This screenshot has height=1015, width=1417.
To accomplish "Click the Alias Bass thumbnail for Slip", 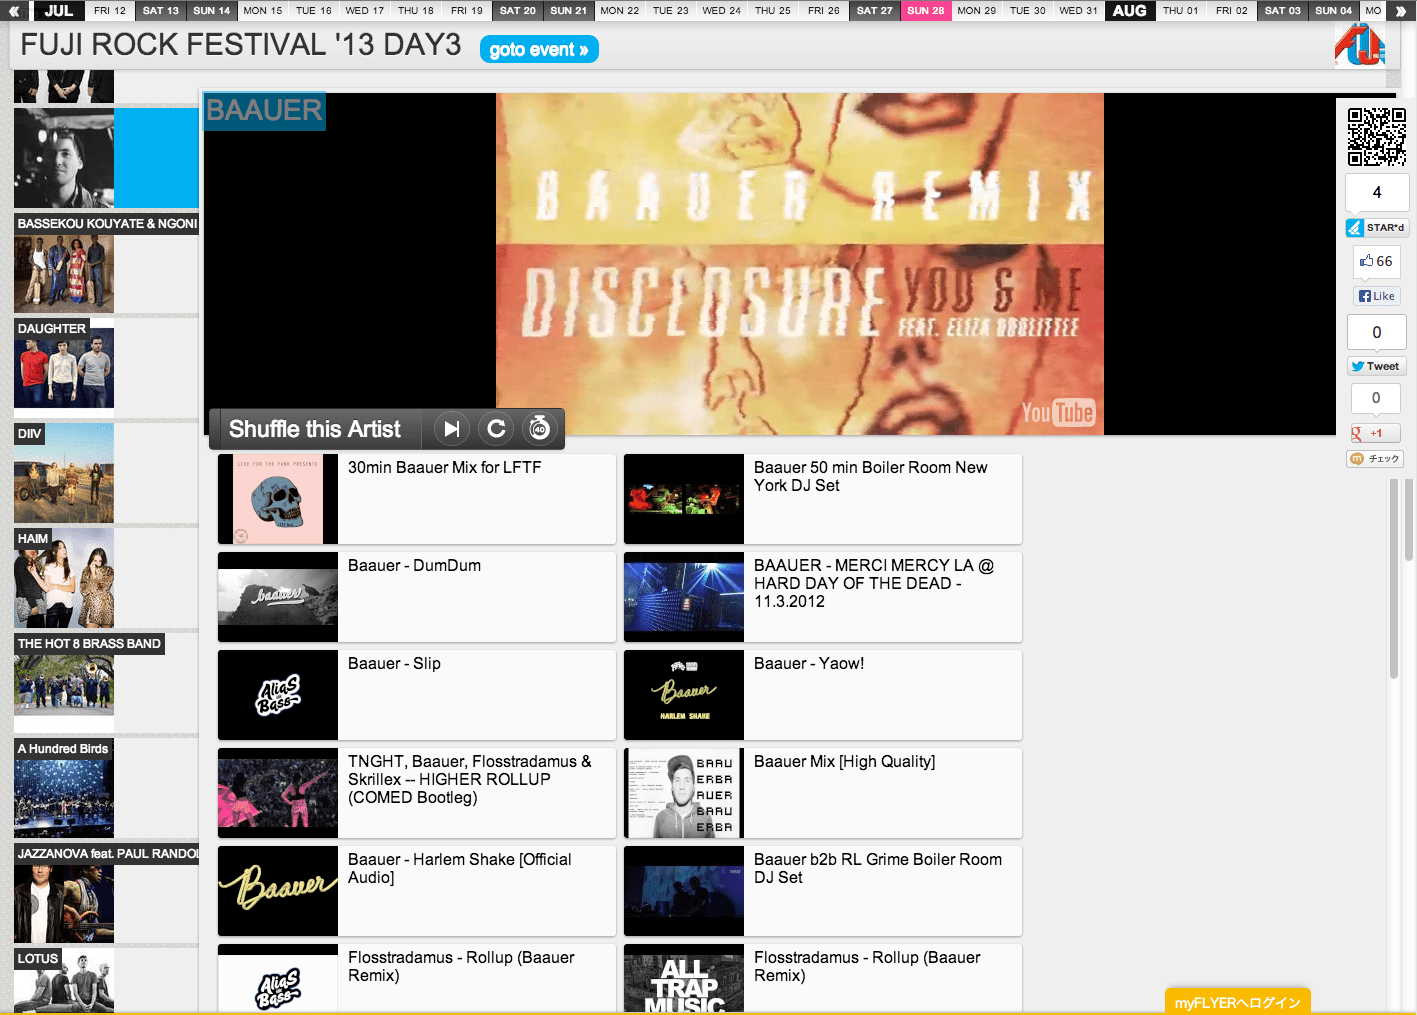I will 278,695.
